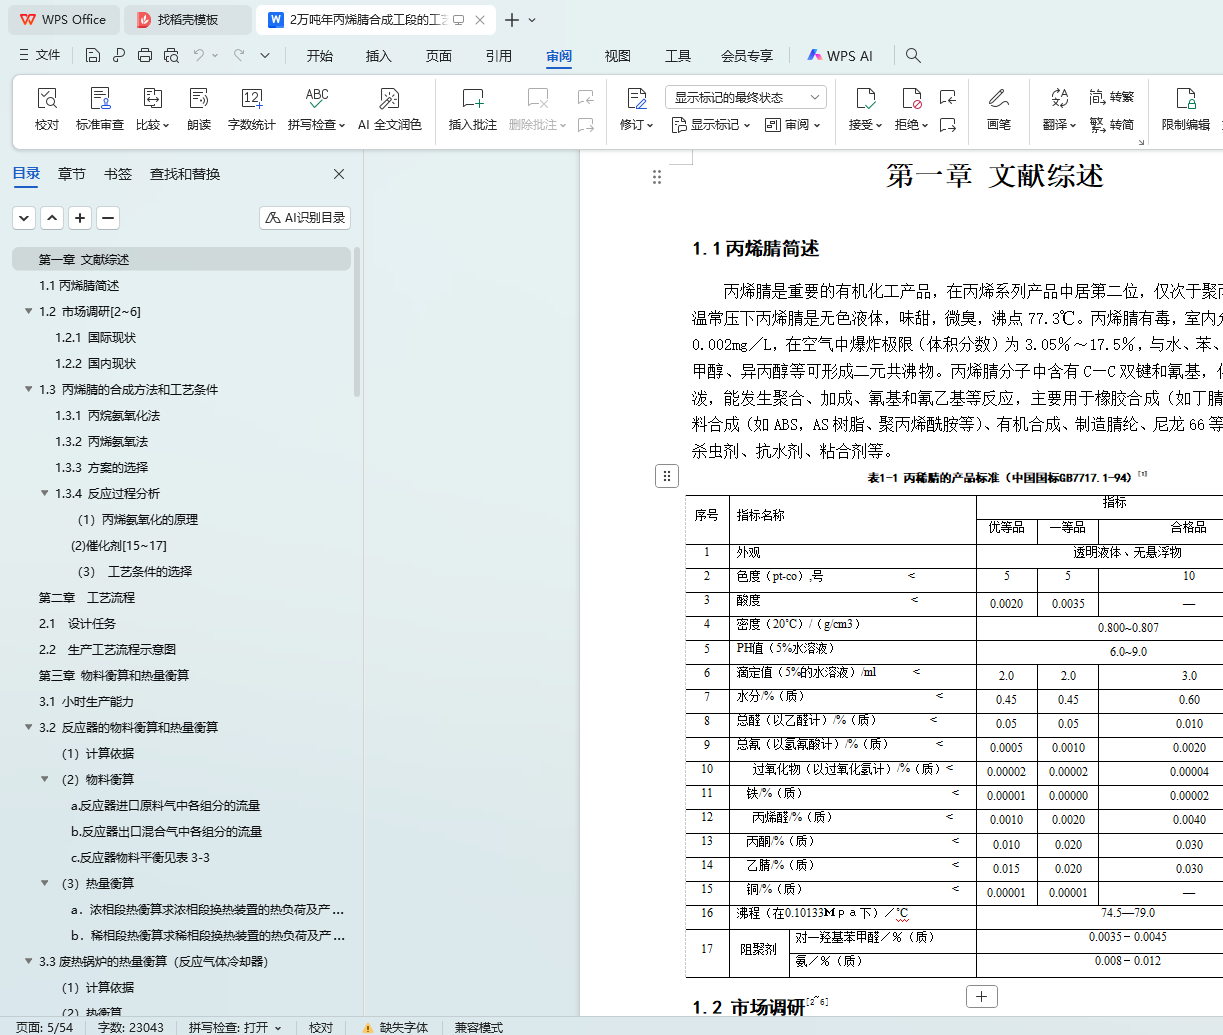Add table row with plus button
The width and height of the screenshot is (1223, 1035).
coord(981,996)
